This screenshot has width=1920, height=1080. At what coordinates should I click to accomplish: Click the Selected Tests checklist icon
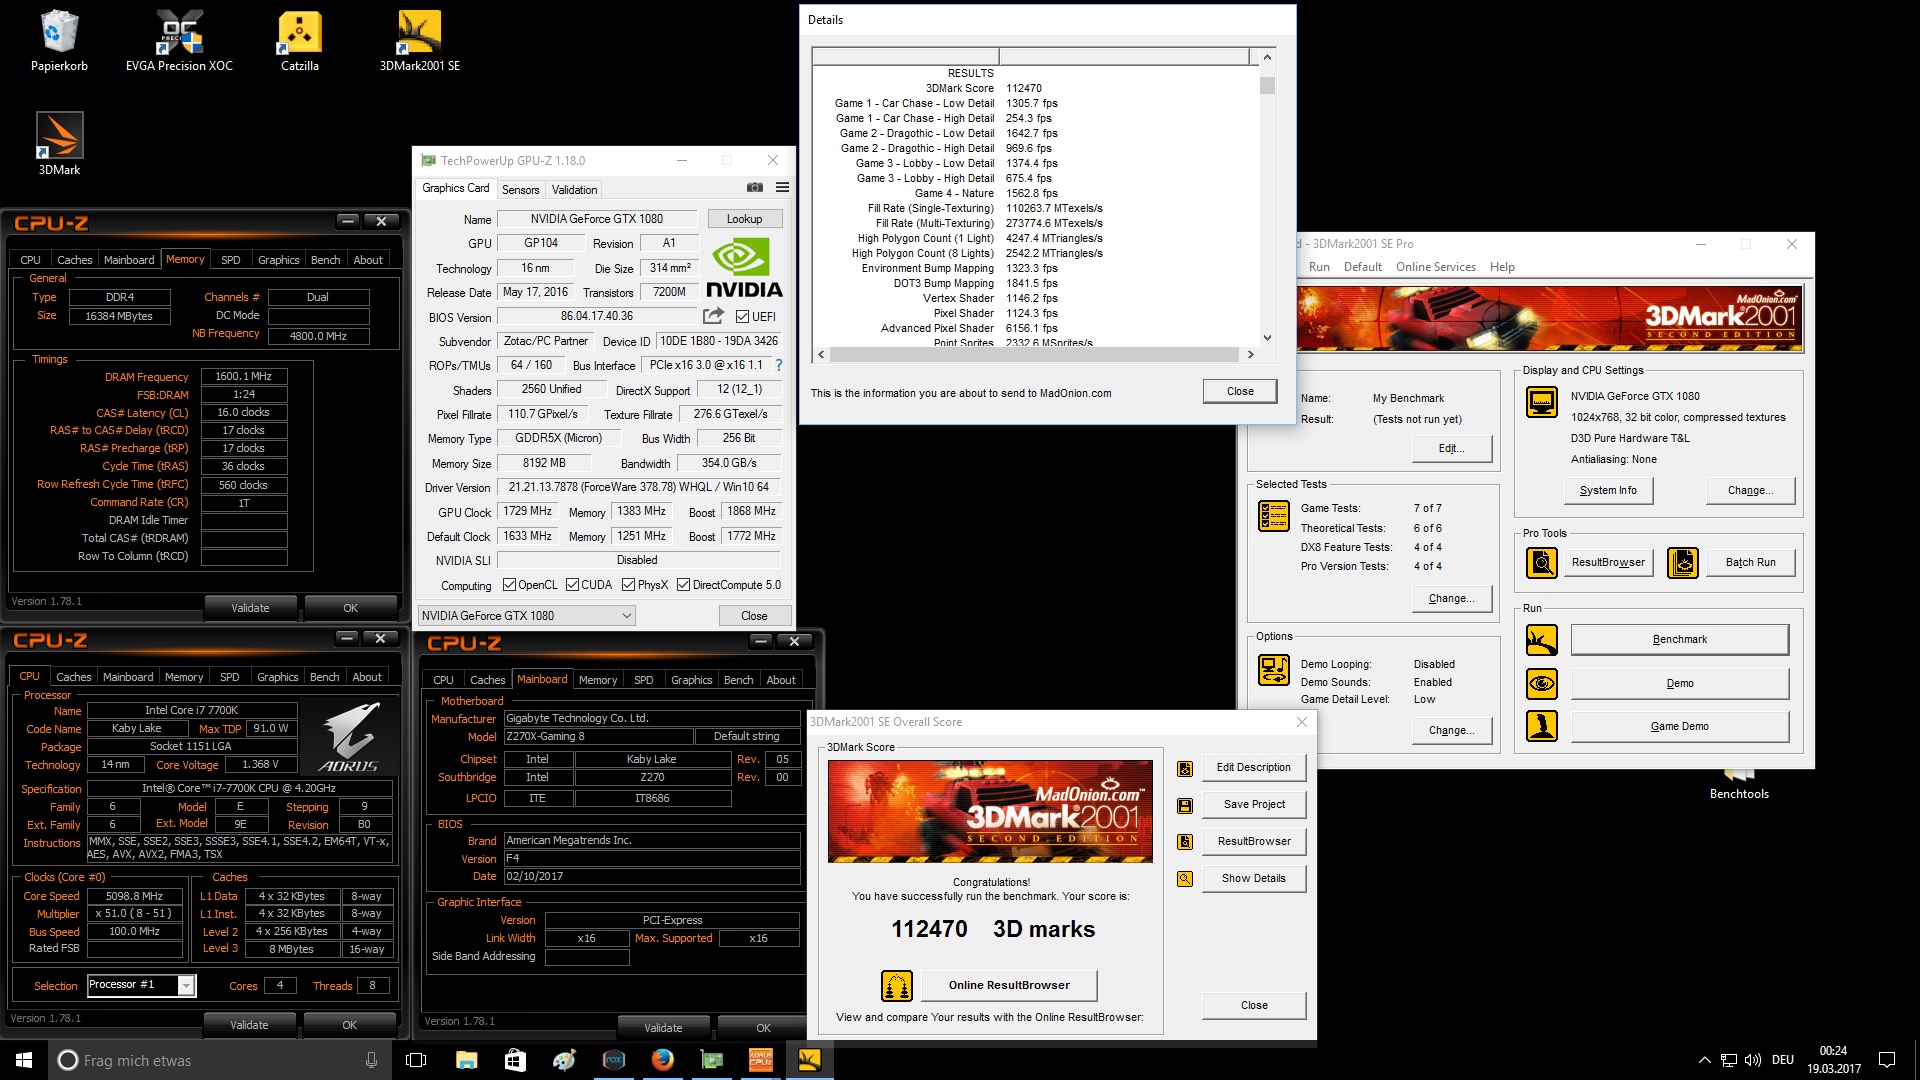pos(1273,515)
